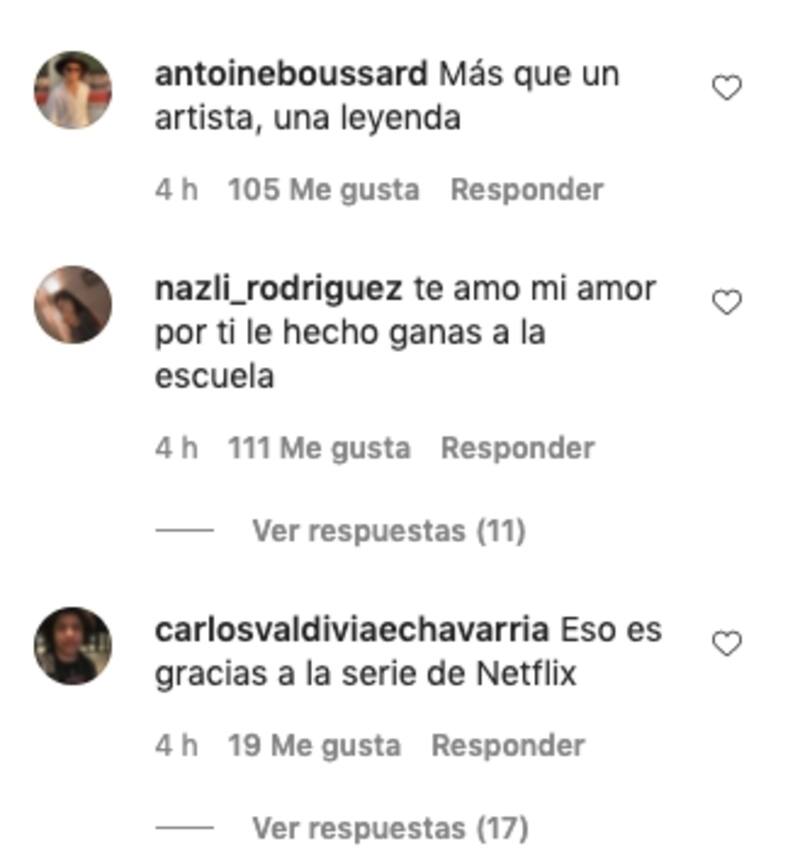Screen dimensions: 800x868
Task: Click Responder under the Netflix comment
Action: coord(508,746)
